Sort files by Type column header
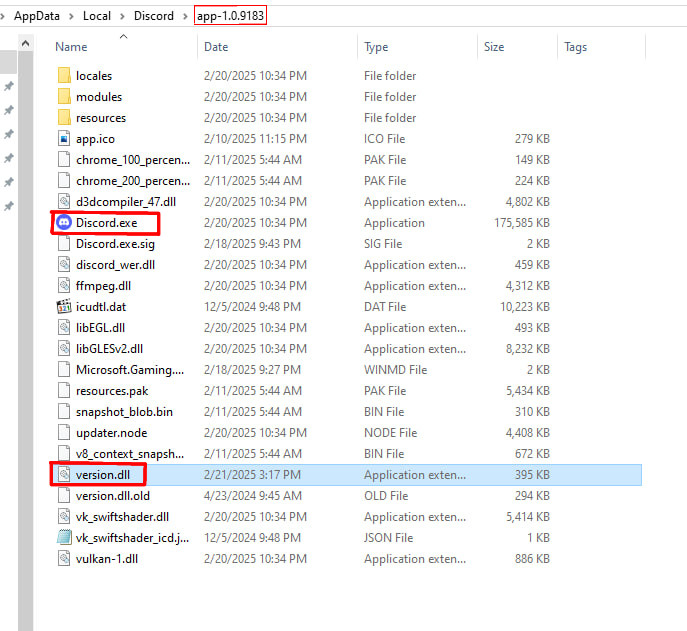687x631 pixels. pyautogui.click(x=376, y=47)
